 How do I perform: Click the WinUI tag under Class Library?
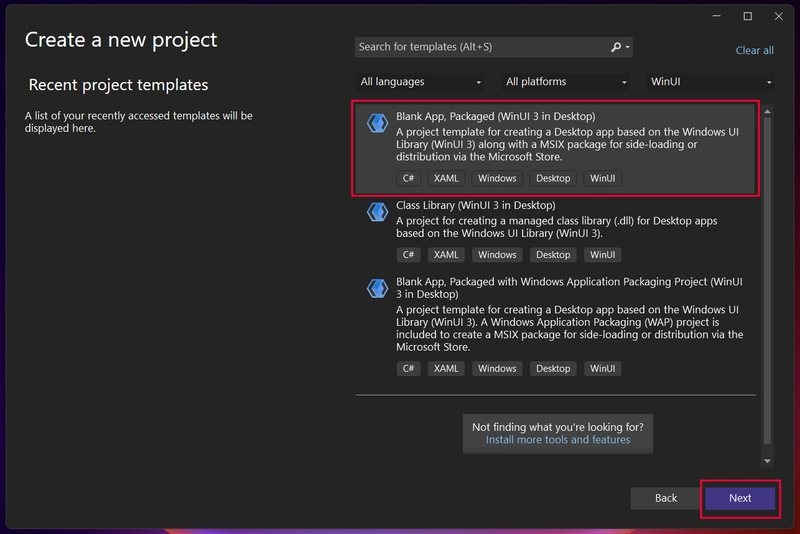point(603,255)
